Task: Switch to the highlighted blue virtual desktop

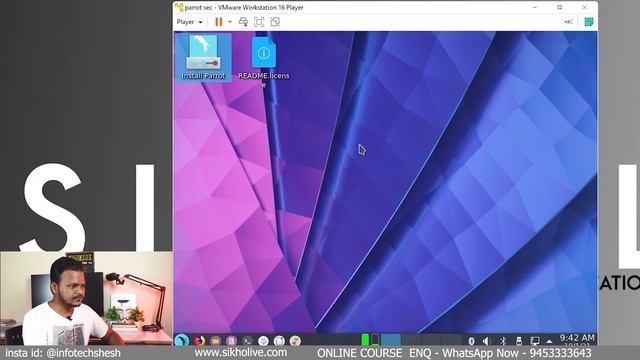Action: (391, 340)
